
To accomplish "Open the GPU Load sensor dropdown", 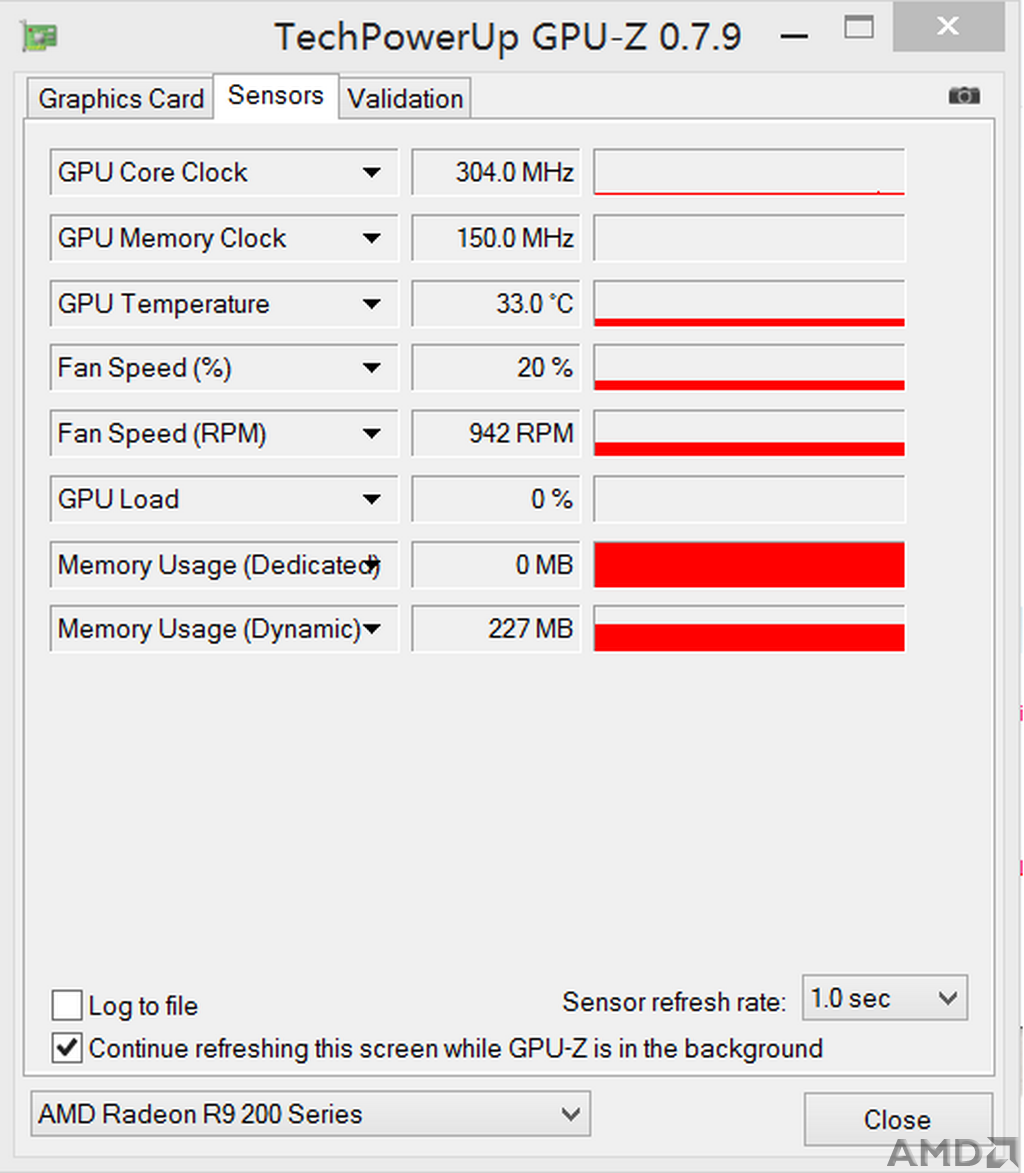I will 372,499.
